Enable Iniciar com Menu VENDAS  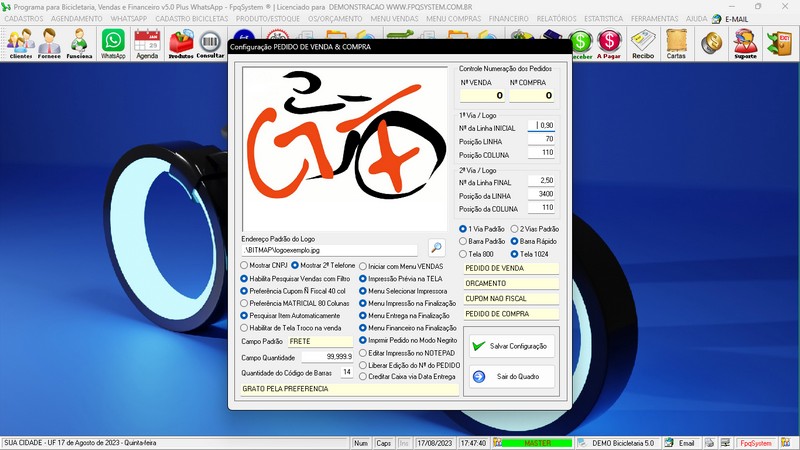[364, 265]
